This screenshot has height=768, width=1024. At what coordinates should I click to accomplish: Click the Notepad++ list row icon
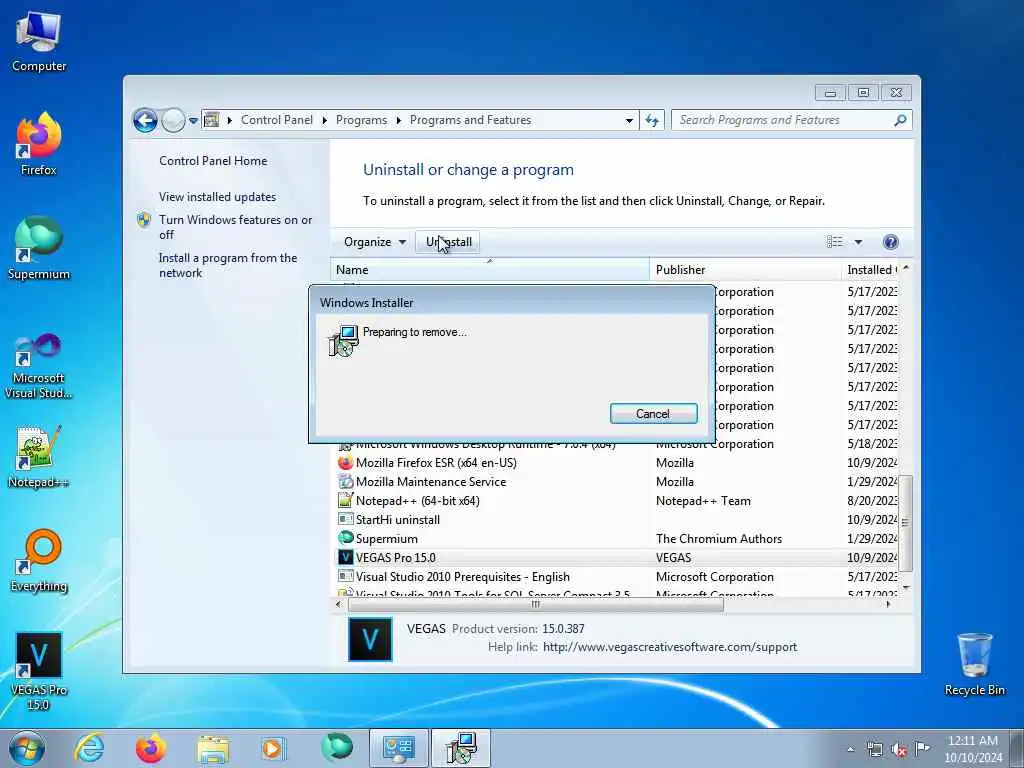pos(345,500)
